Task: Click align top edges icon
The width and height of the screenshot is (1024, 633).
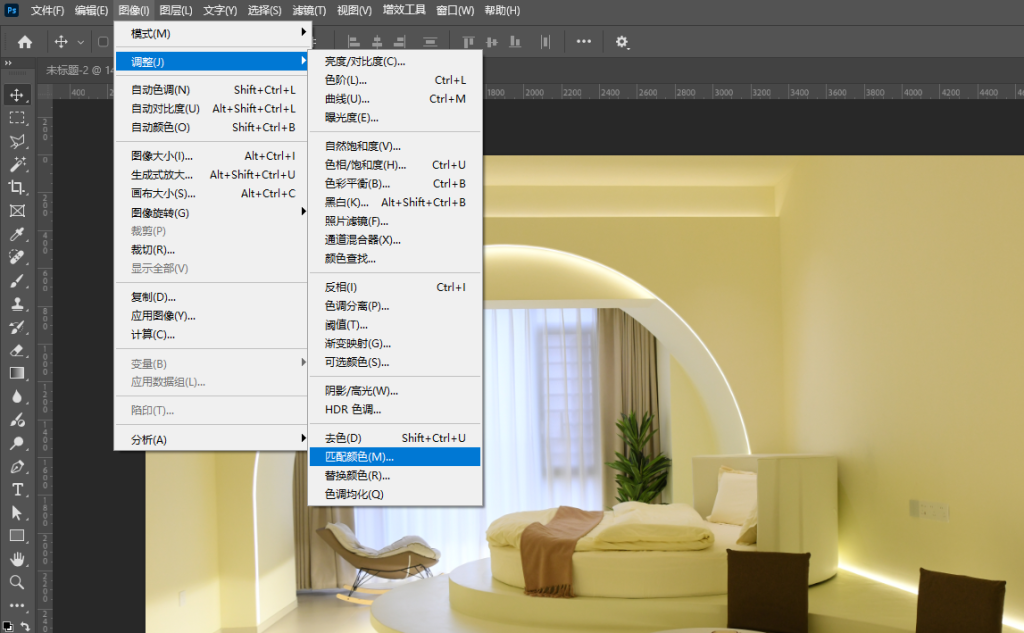Action: (x=468, y=42)
